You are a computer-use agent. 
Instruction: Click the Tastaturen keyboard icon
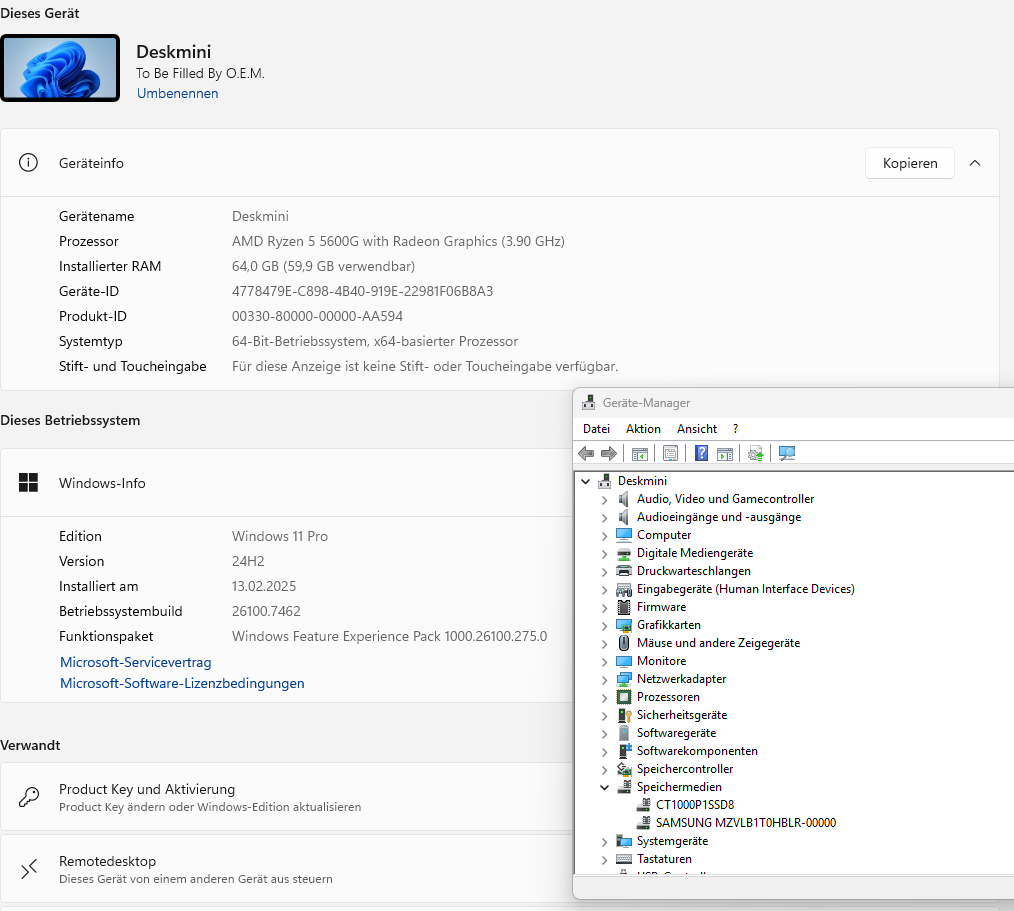(623, 859)
